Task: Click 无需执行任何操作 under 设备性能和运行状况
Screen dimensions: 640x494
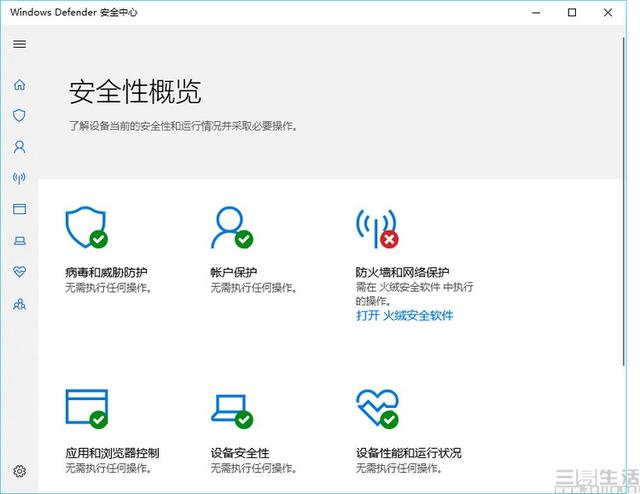Action: tap(399, 468)
